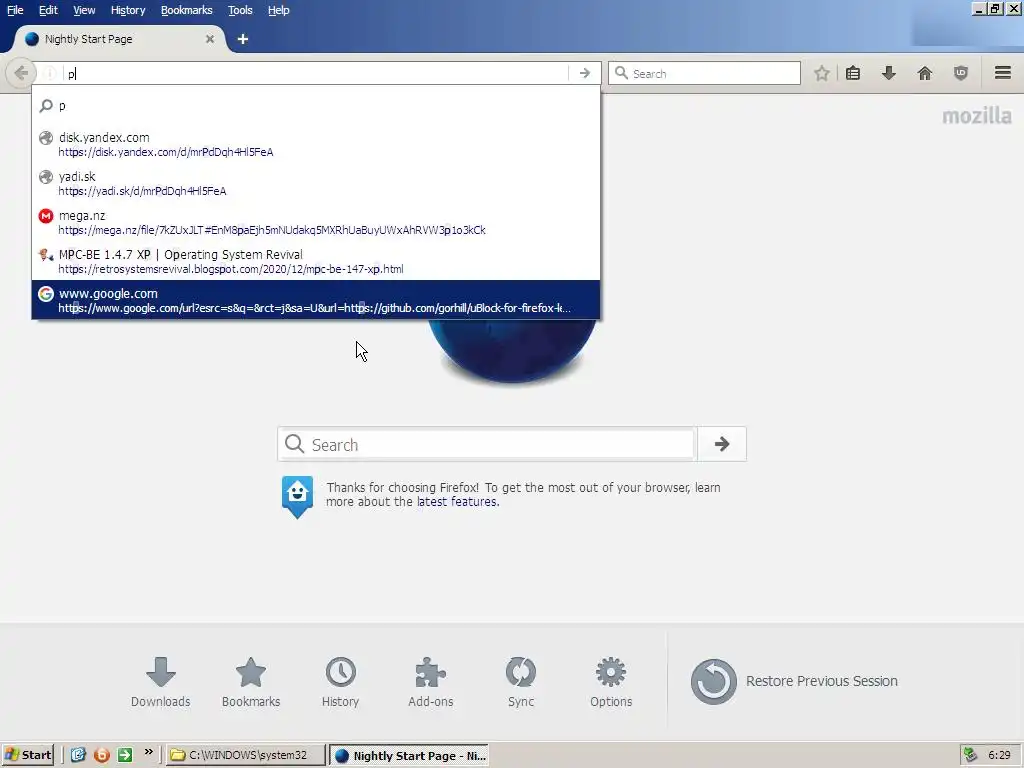This screenshot has width=1024, height=768.
Task: Show your bookmarks list icon
Action: [853, 73]
